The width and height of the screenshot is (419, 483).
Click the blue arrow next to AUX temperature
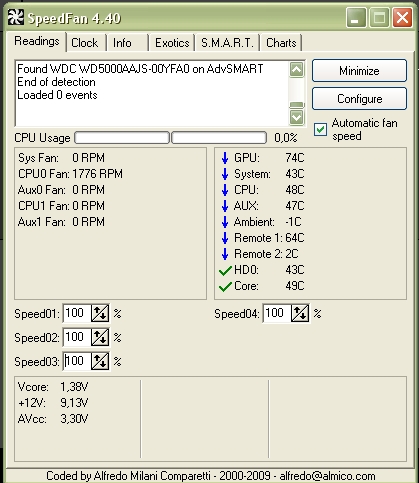tap(225, 206)
